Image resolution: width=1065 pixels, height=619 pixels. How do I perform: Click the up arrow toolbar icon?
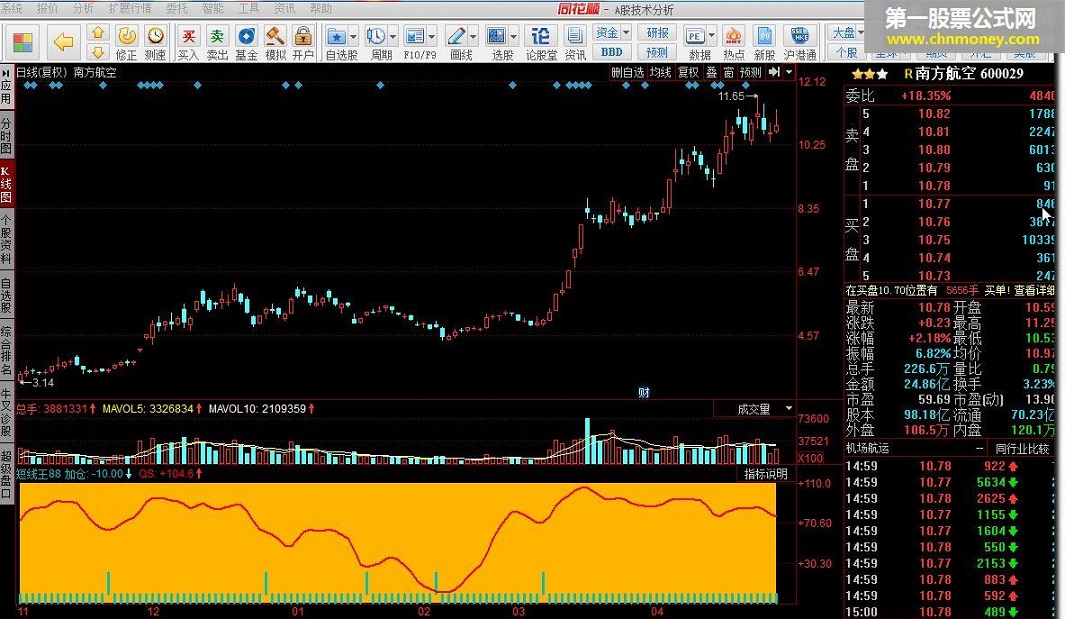coord(98,33)
